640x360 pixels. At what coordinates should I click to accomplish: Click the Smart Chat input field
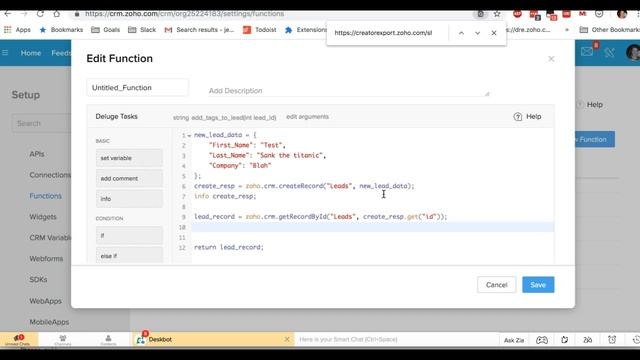click(396, 339)
